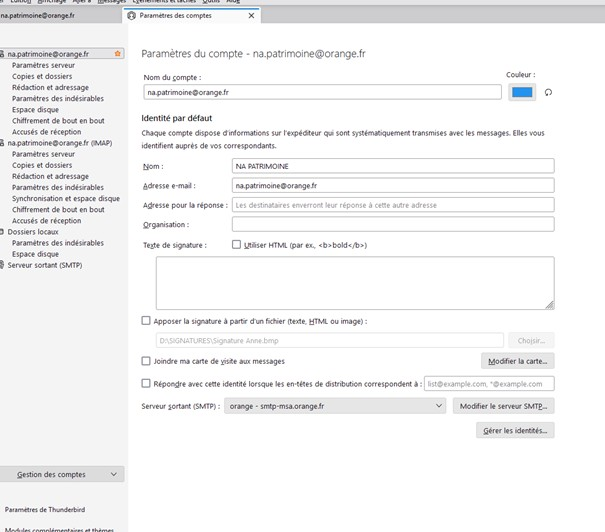Click Modifier le serveur SMTP... button
Image resolution: width=605 pixels, height=532 pixels.
point(504,406)
